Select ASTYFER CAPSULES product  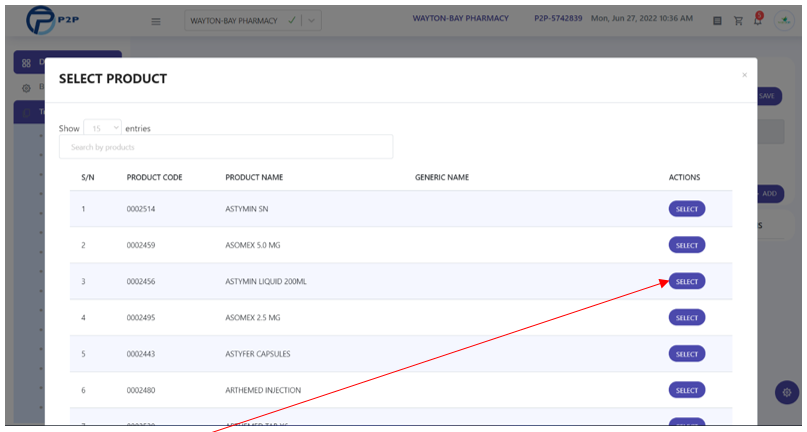point(687,354)
